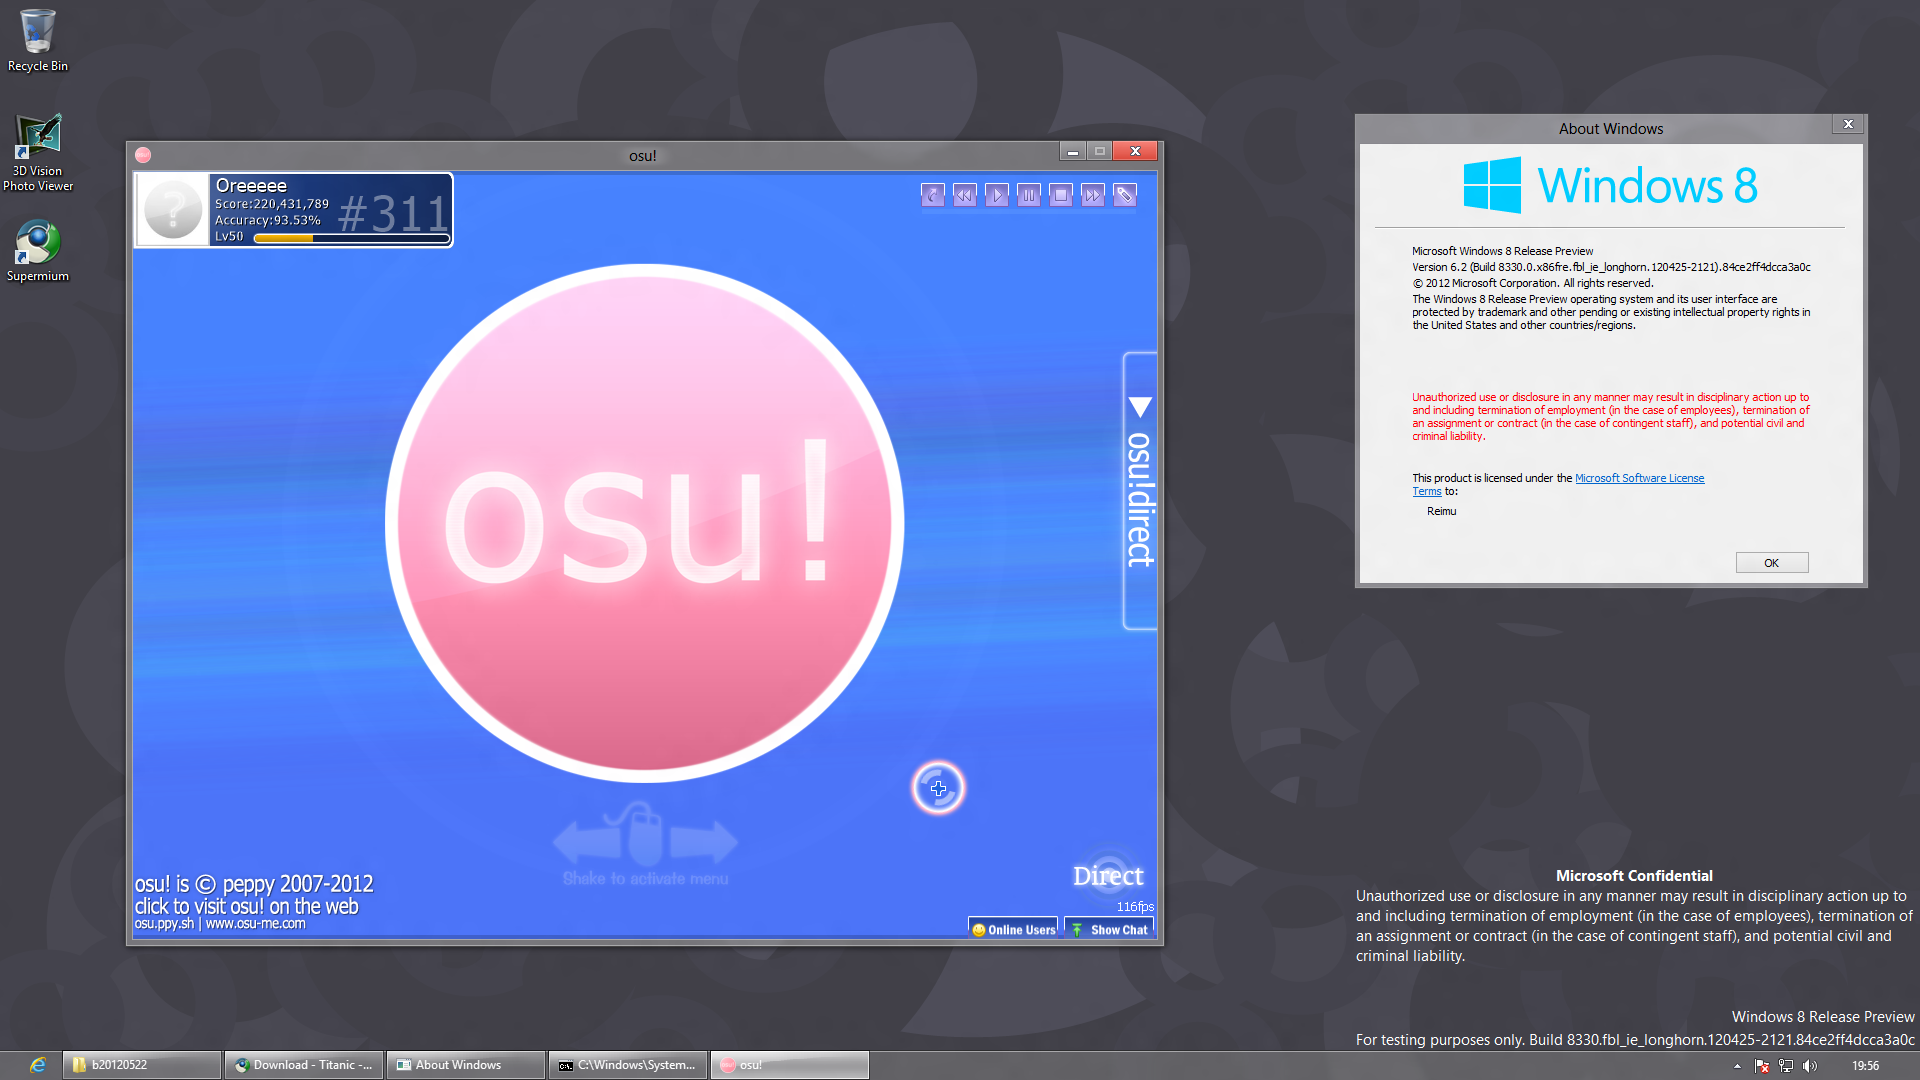1920x1080 pixels.
Task: Open Action Center flag tray icon
Action: [x=1762, y=1066]
